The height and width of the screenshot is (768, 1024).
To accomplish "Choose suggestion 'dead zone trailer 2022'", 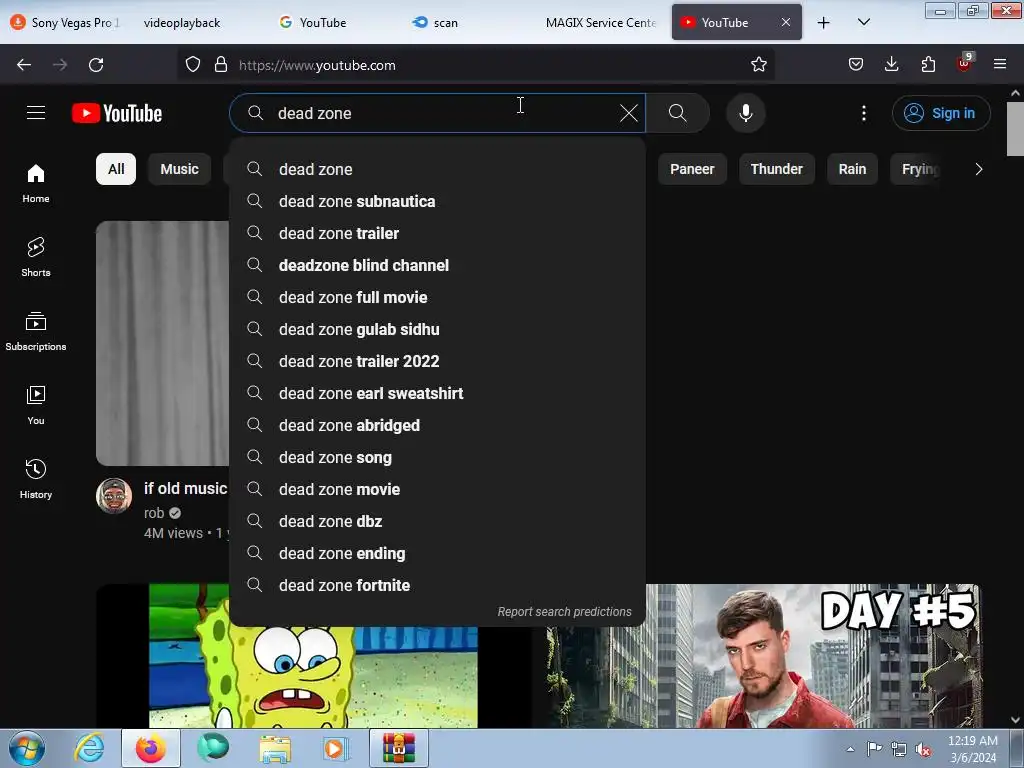I will click(x=438, y=361).
